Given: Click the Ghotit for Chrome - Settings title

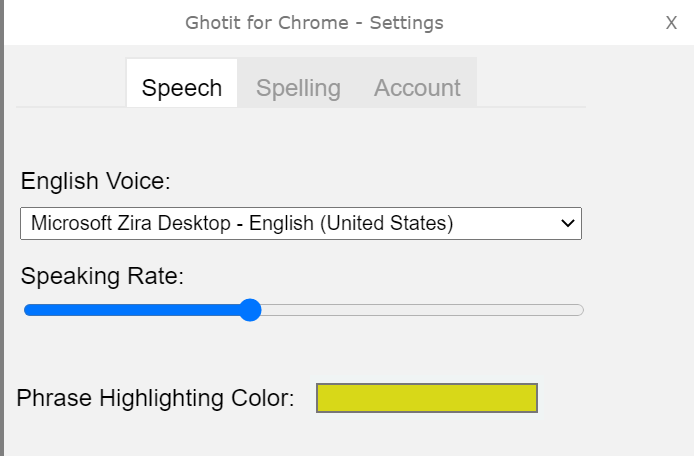Looking at the screenshot, I should tap(314, 23).
